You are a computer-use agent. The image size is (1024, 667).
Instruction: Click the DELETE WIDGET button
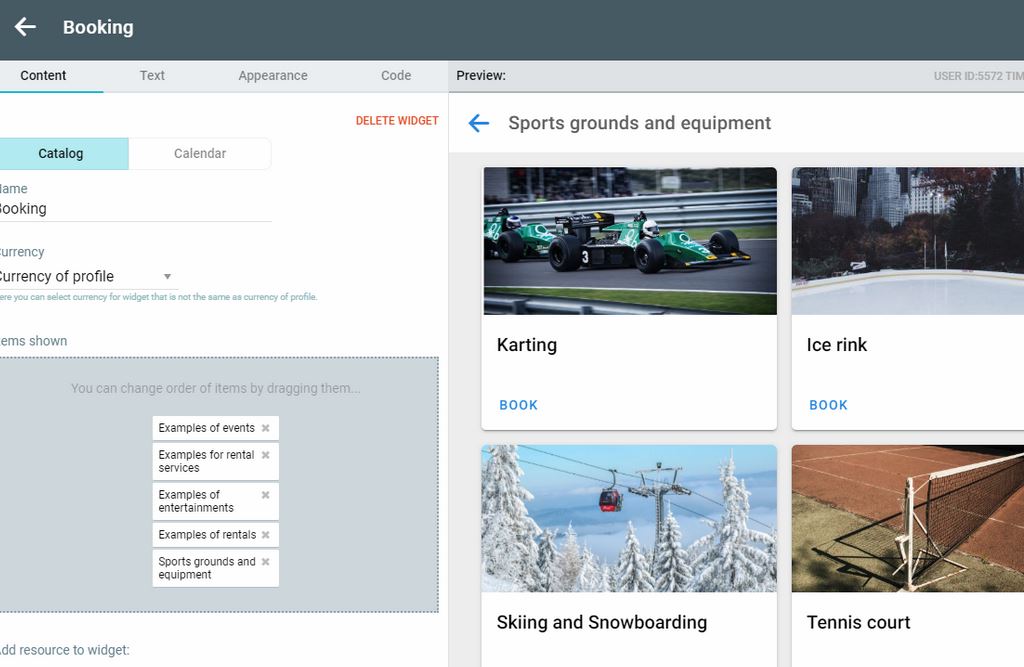tap(397, 121)
